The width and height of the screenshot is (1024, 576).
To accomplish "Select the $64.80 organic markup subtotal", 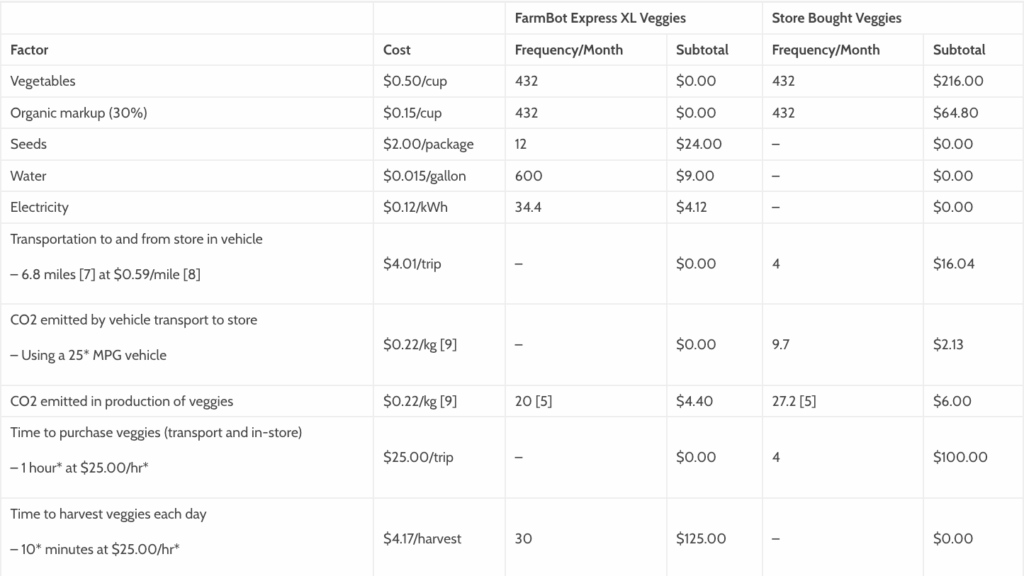I will (955, 113).
